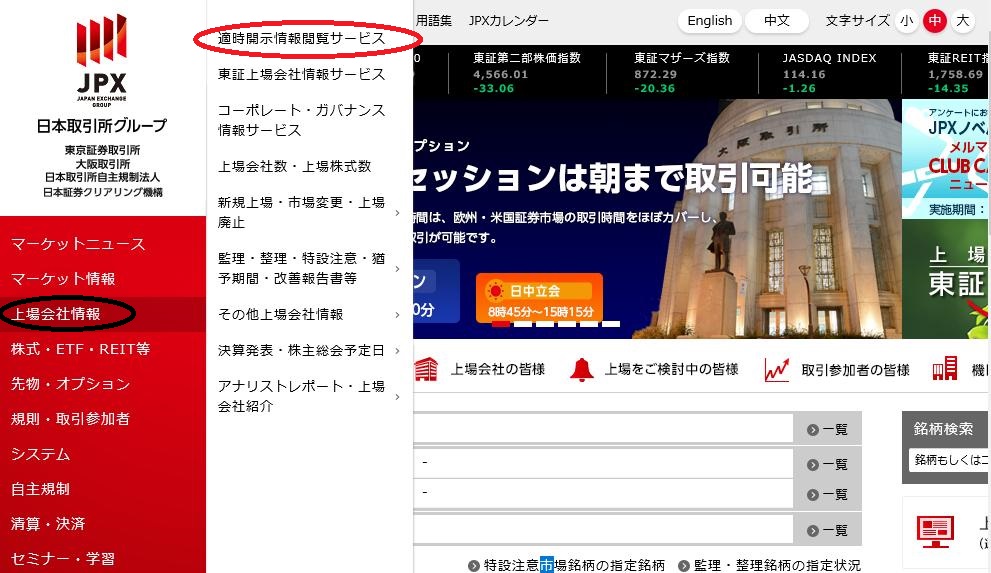Open マーケット情報 in red sidebar

click(63, 279)
